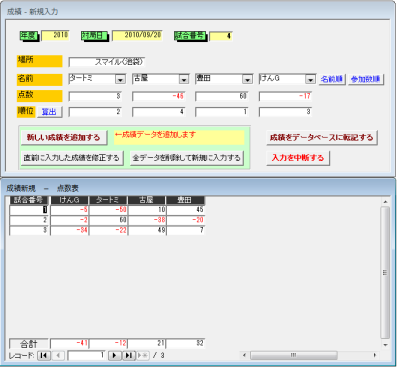Click 入力を中断する button
This screenshot has width=398, height=367.
(298, 158)
